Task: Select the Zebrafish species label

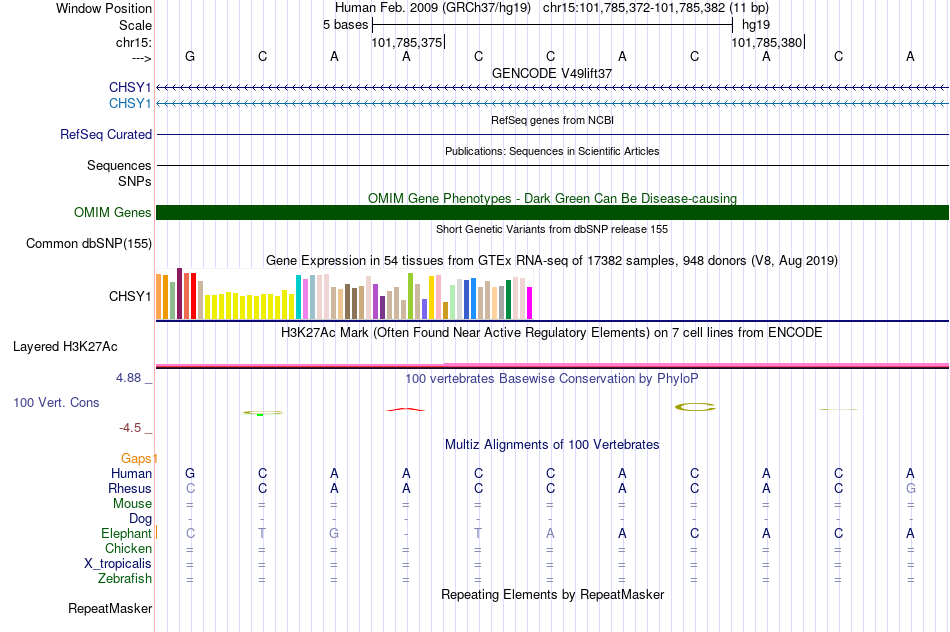Action: click(125, 579)
